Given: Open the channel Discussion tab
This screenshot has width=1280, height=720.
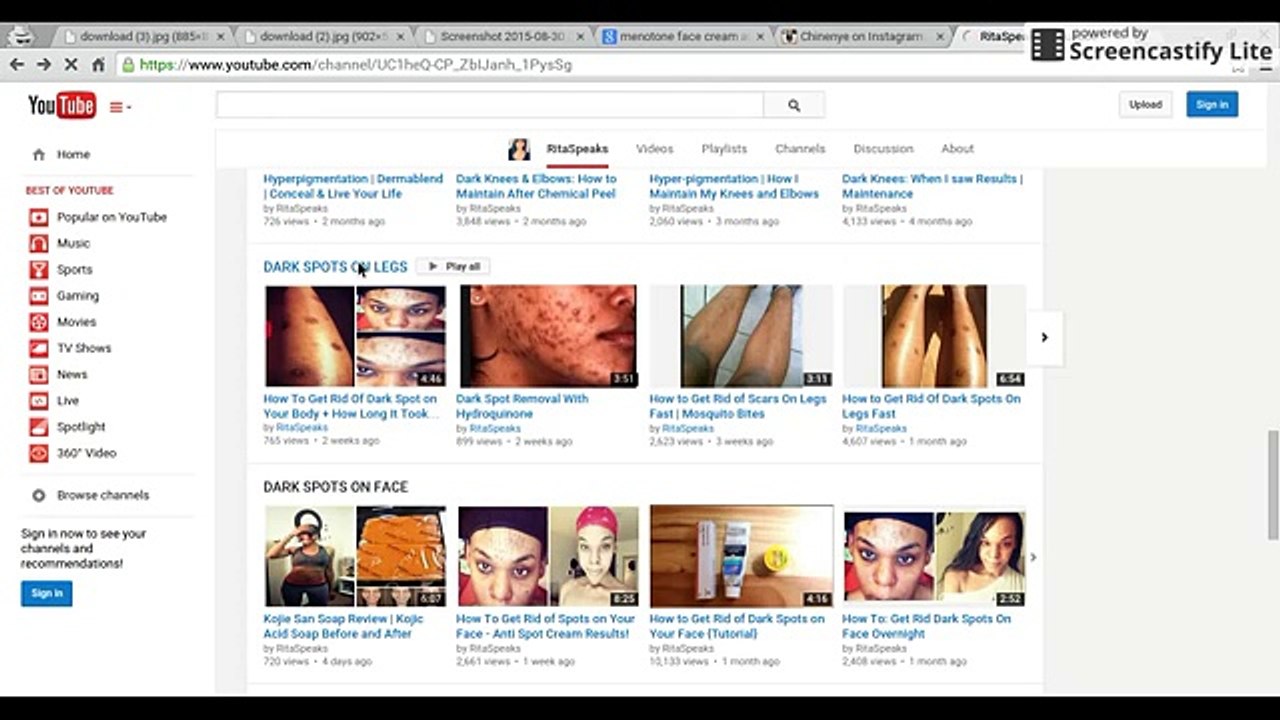Looking at the screenshot, I should click(x=883, y=149).
